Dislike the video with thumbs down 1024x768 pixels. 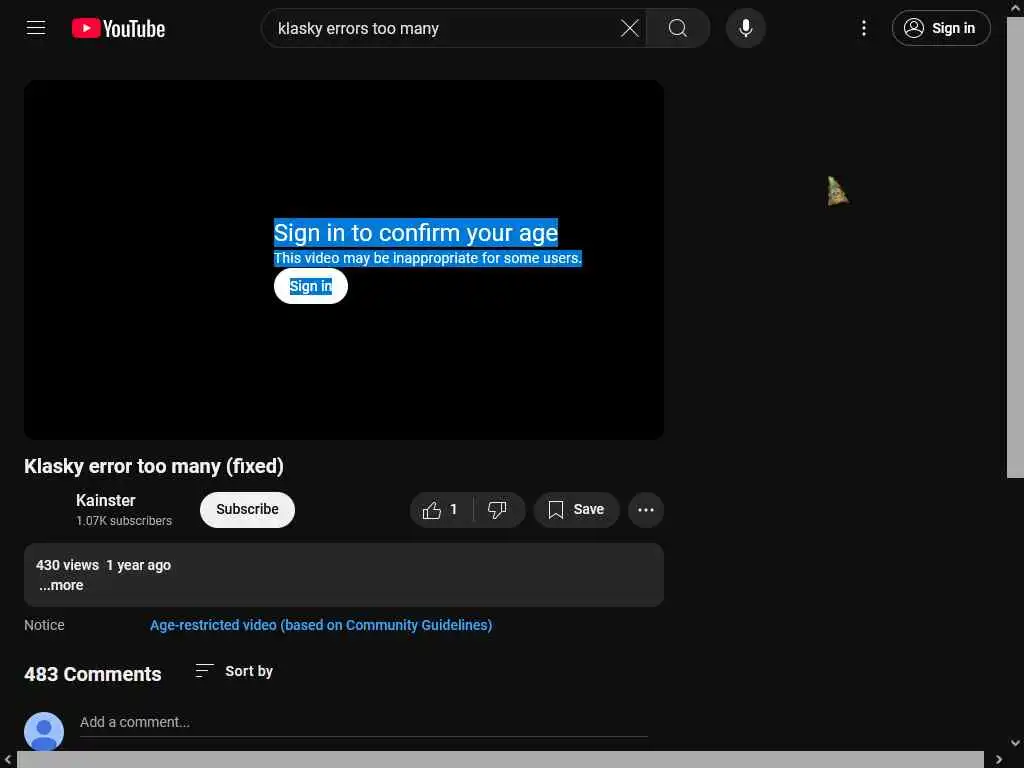(498, 509)
